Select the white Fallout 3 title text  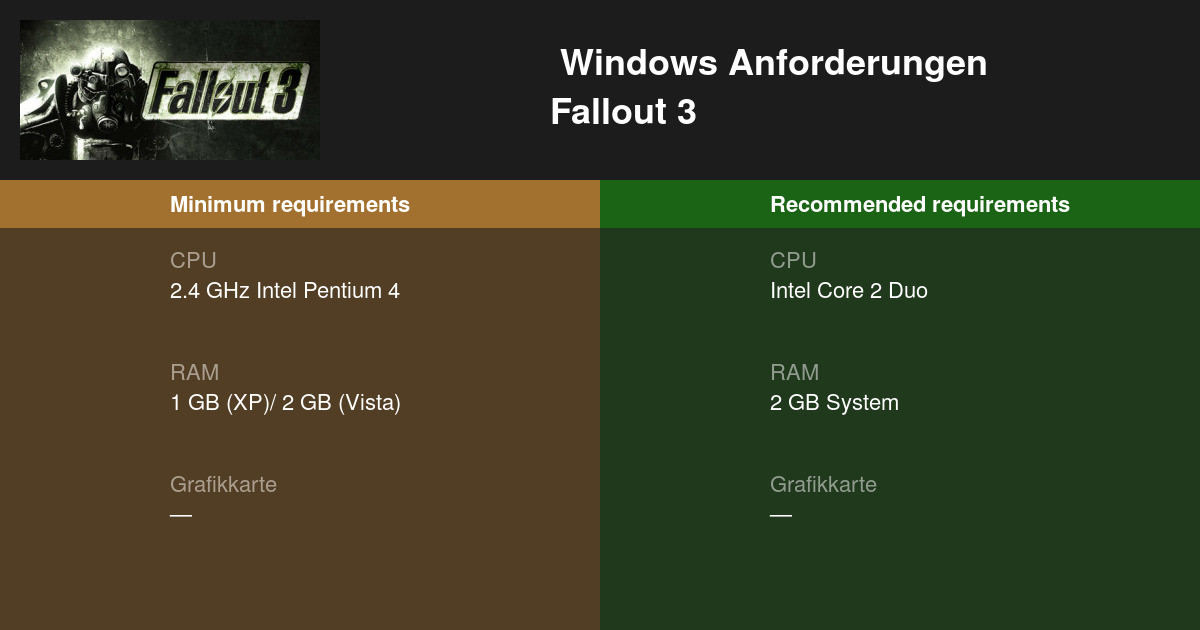(x=623, y=112)
